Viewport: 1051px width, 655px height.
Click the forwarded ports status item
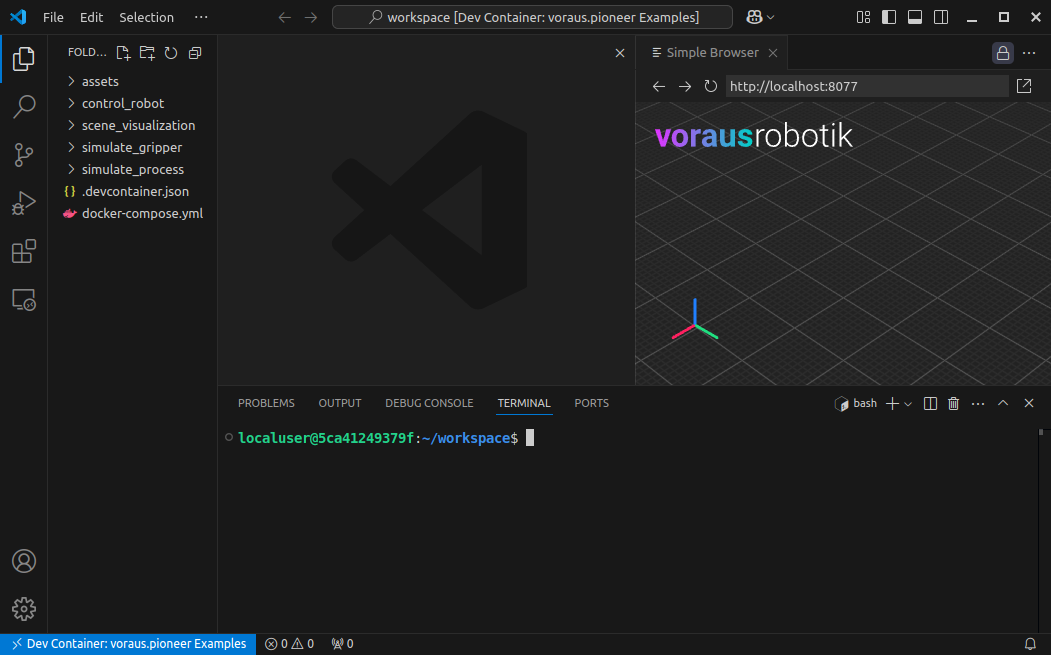click(x=343, y=644)
